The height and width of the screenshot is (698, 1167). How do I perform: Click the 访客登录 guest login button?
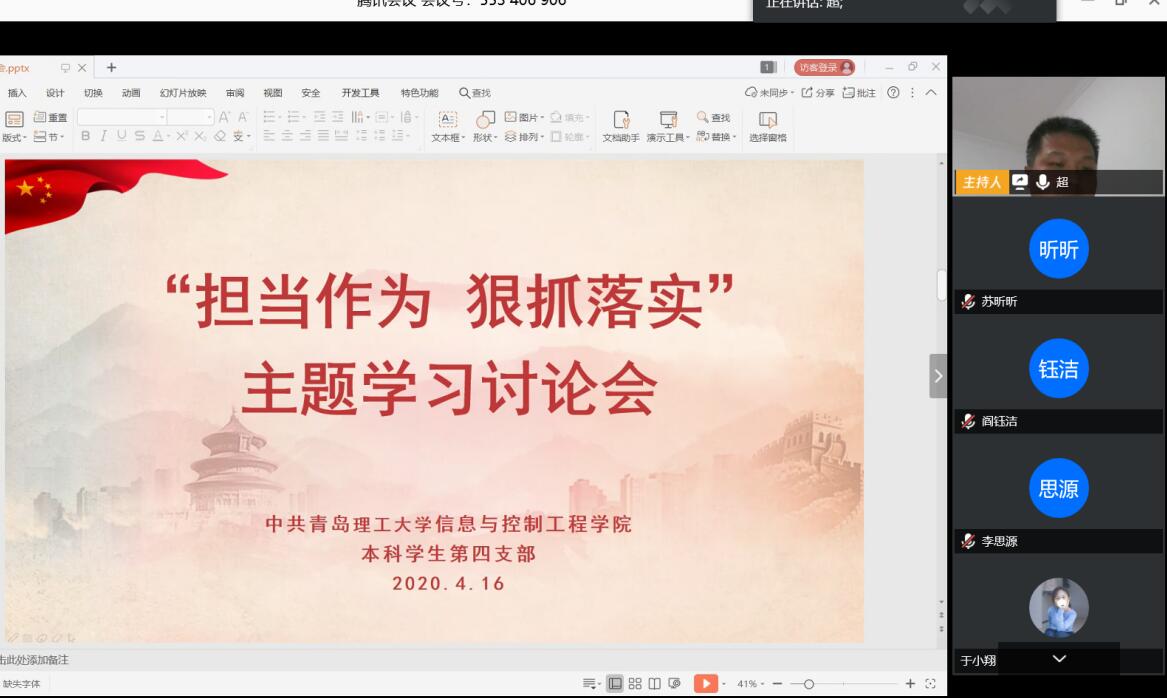point(824,67)
